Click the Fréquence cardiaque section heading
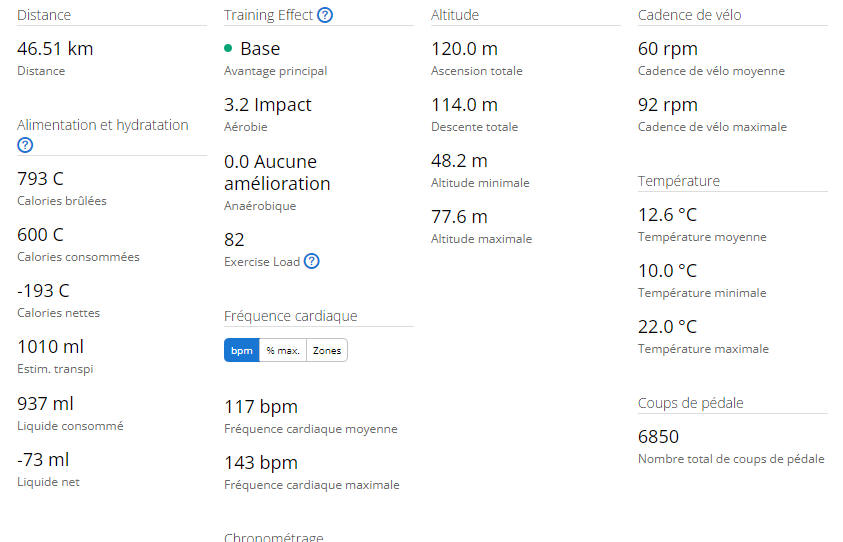The height and width of the screenshot is (542, 843). pyautogui.click(x=291, y=316)
